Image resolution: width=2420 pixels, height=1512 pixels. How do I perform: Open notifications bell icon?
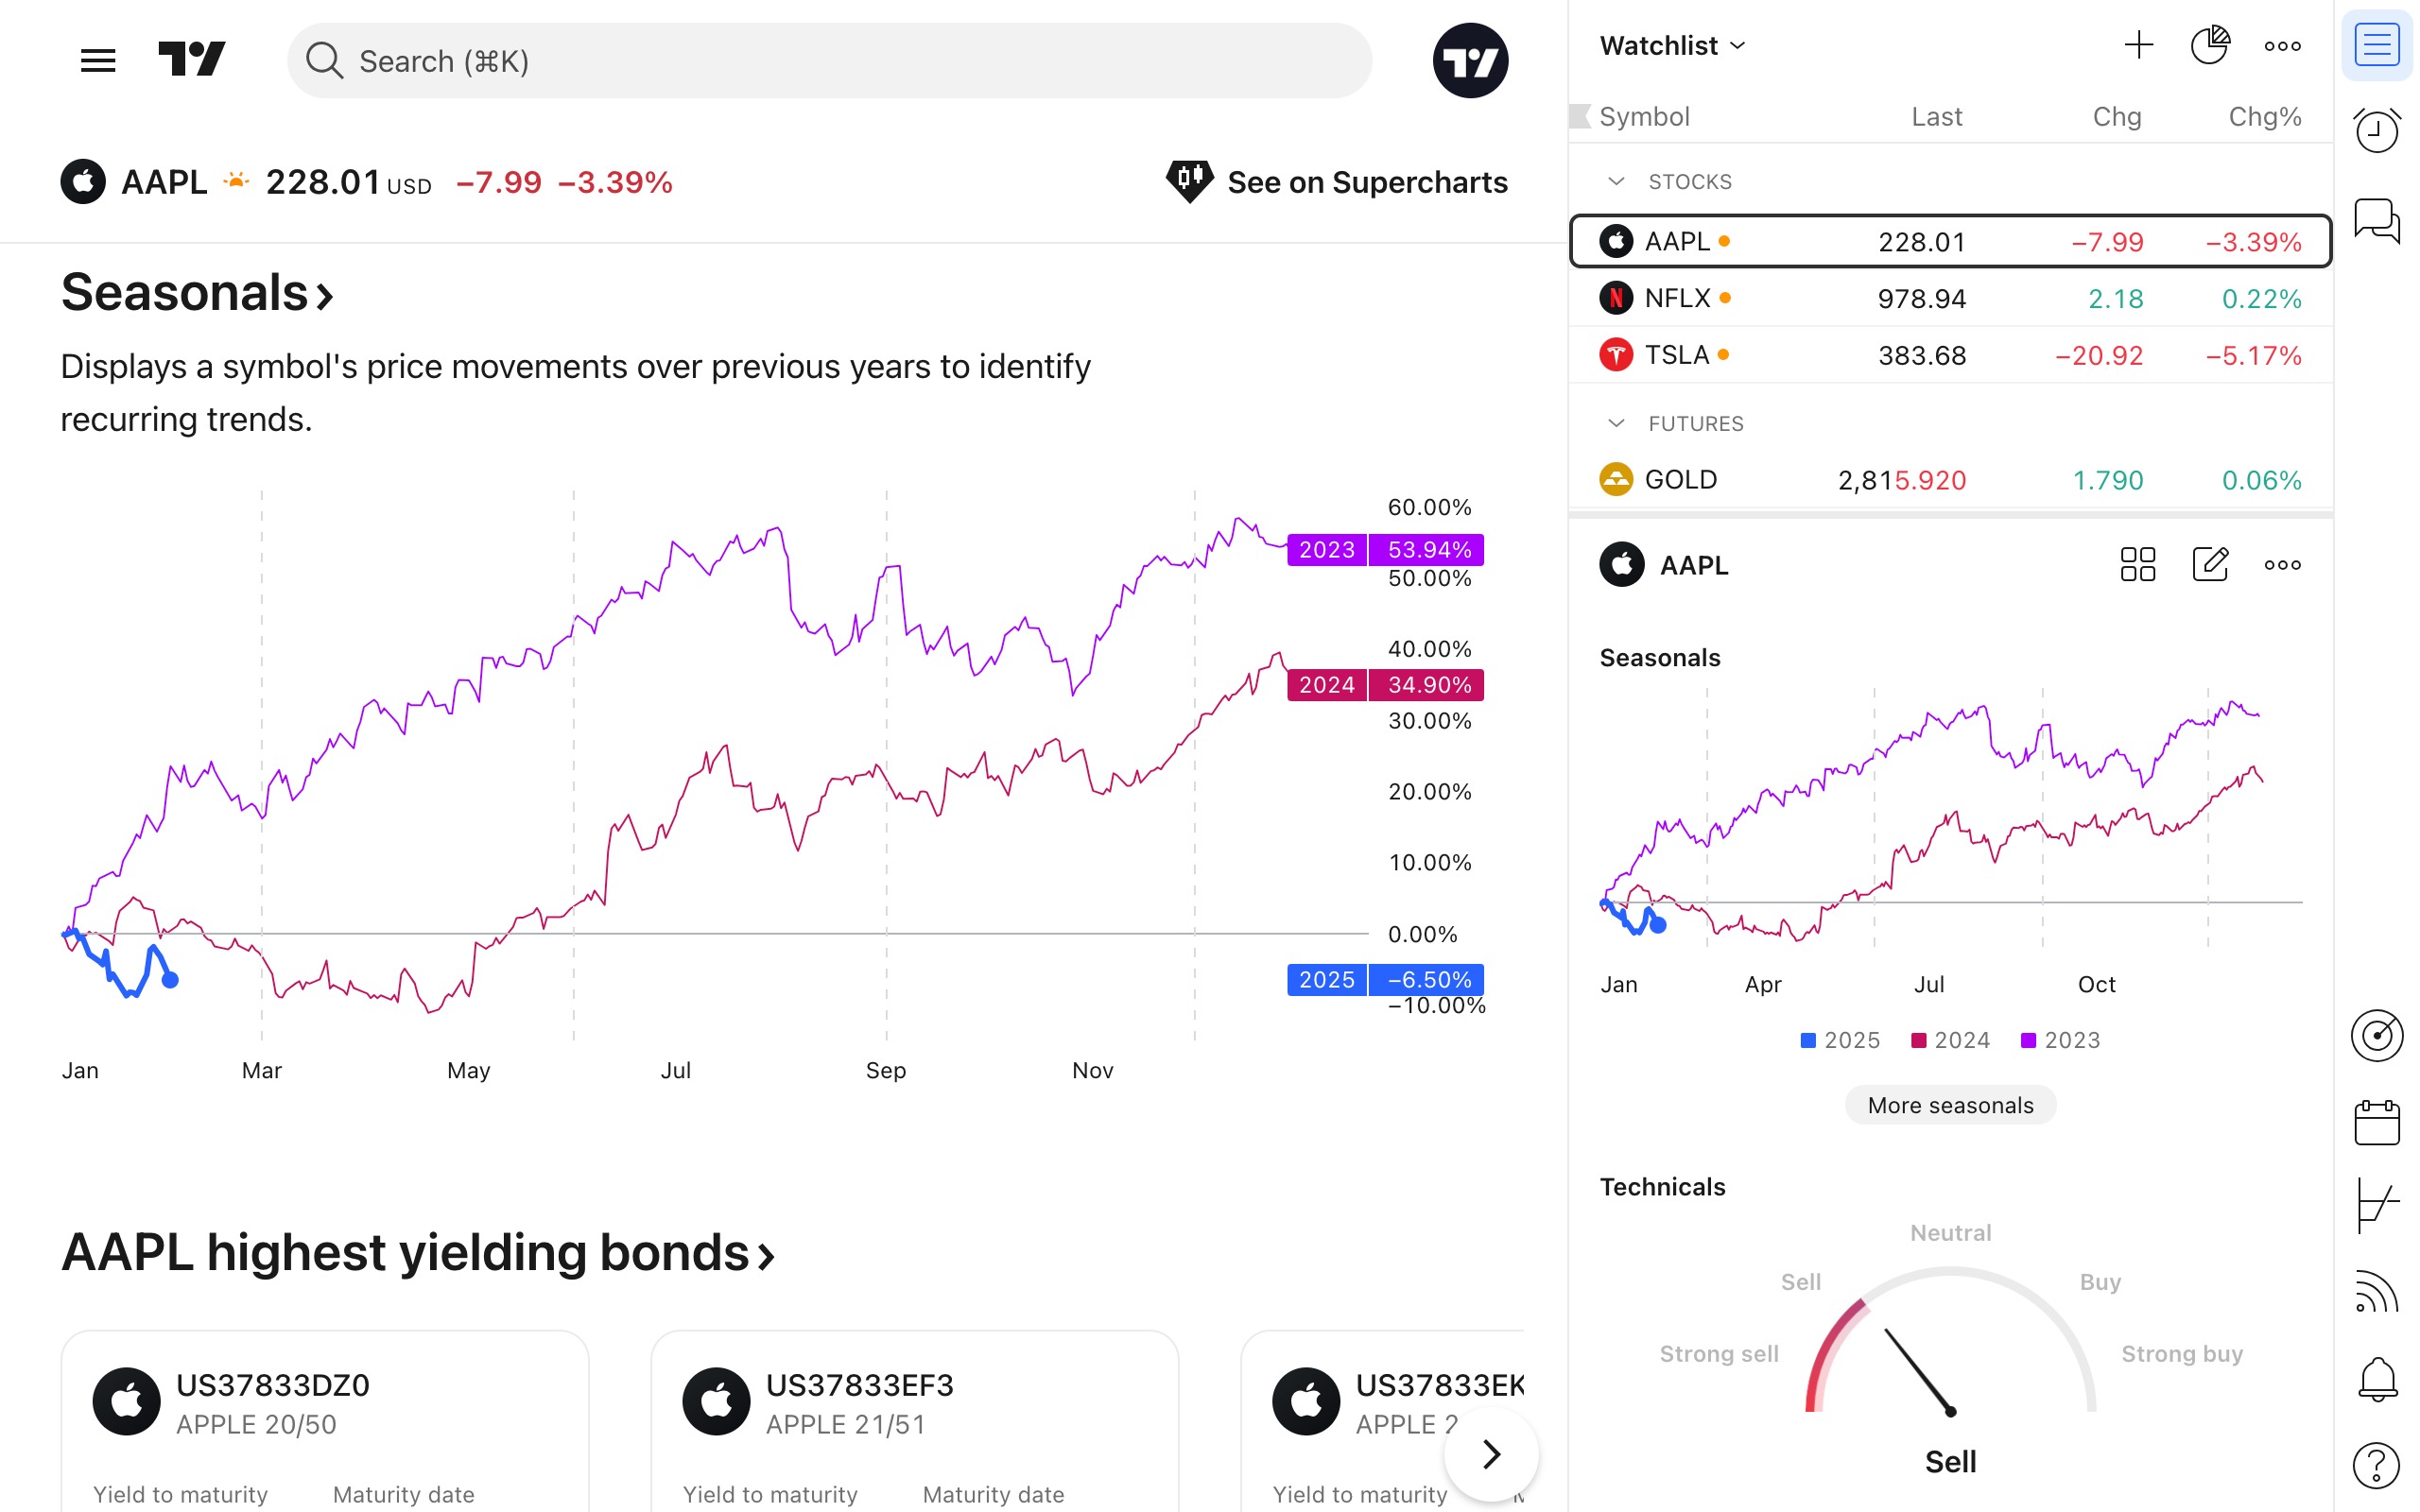tap(2376, 1379)
